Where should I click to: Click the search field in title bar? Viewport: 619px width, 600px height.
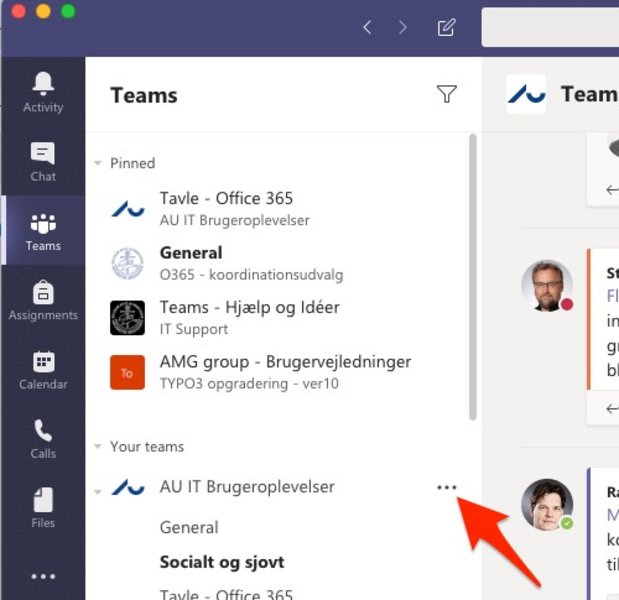click(x=550, y=27)
